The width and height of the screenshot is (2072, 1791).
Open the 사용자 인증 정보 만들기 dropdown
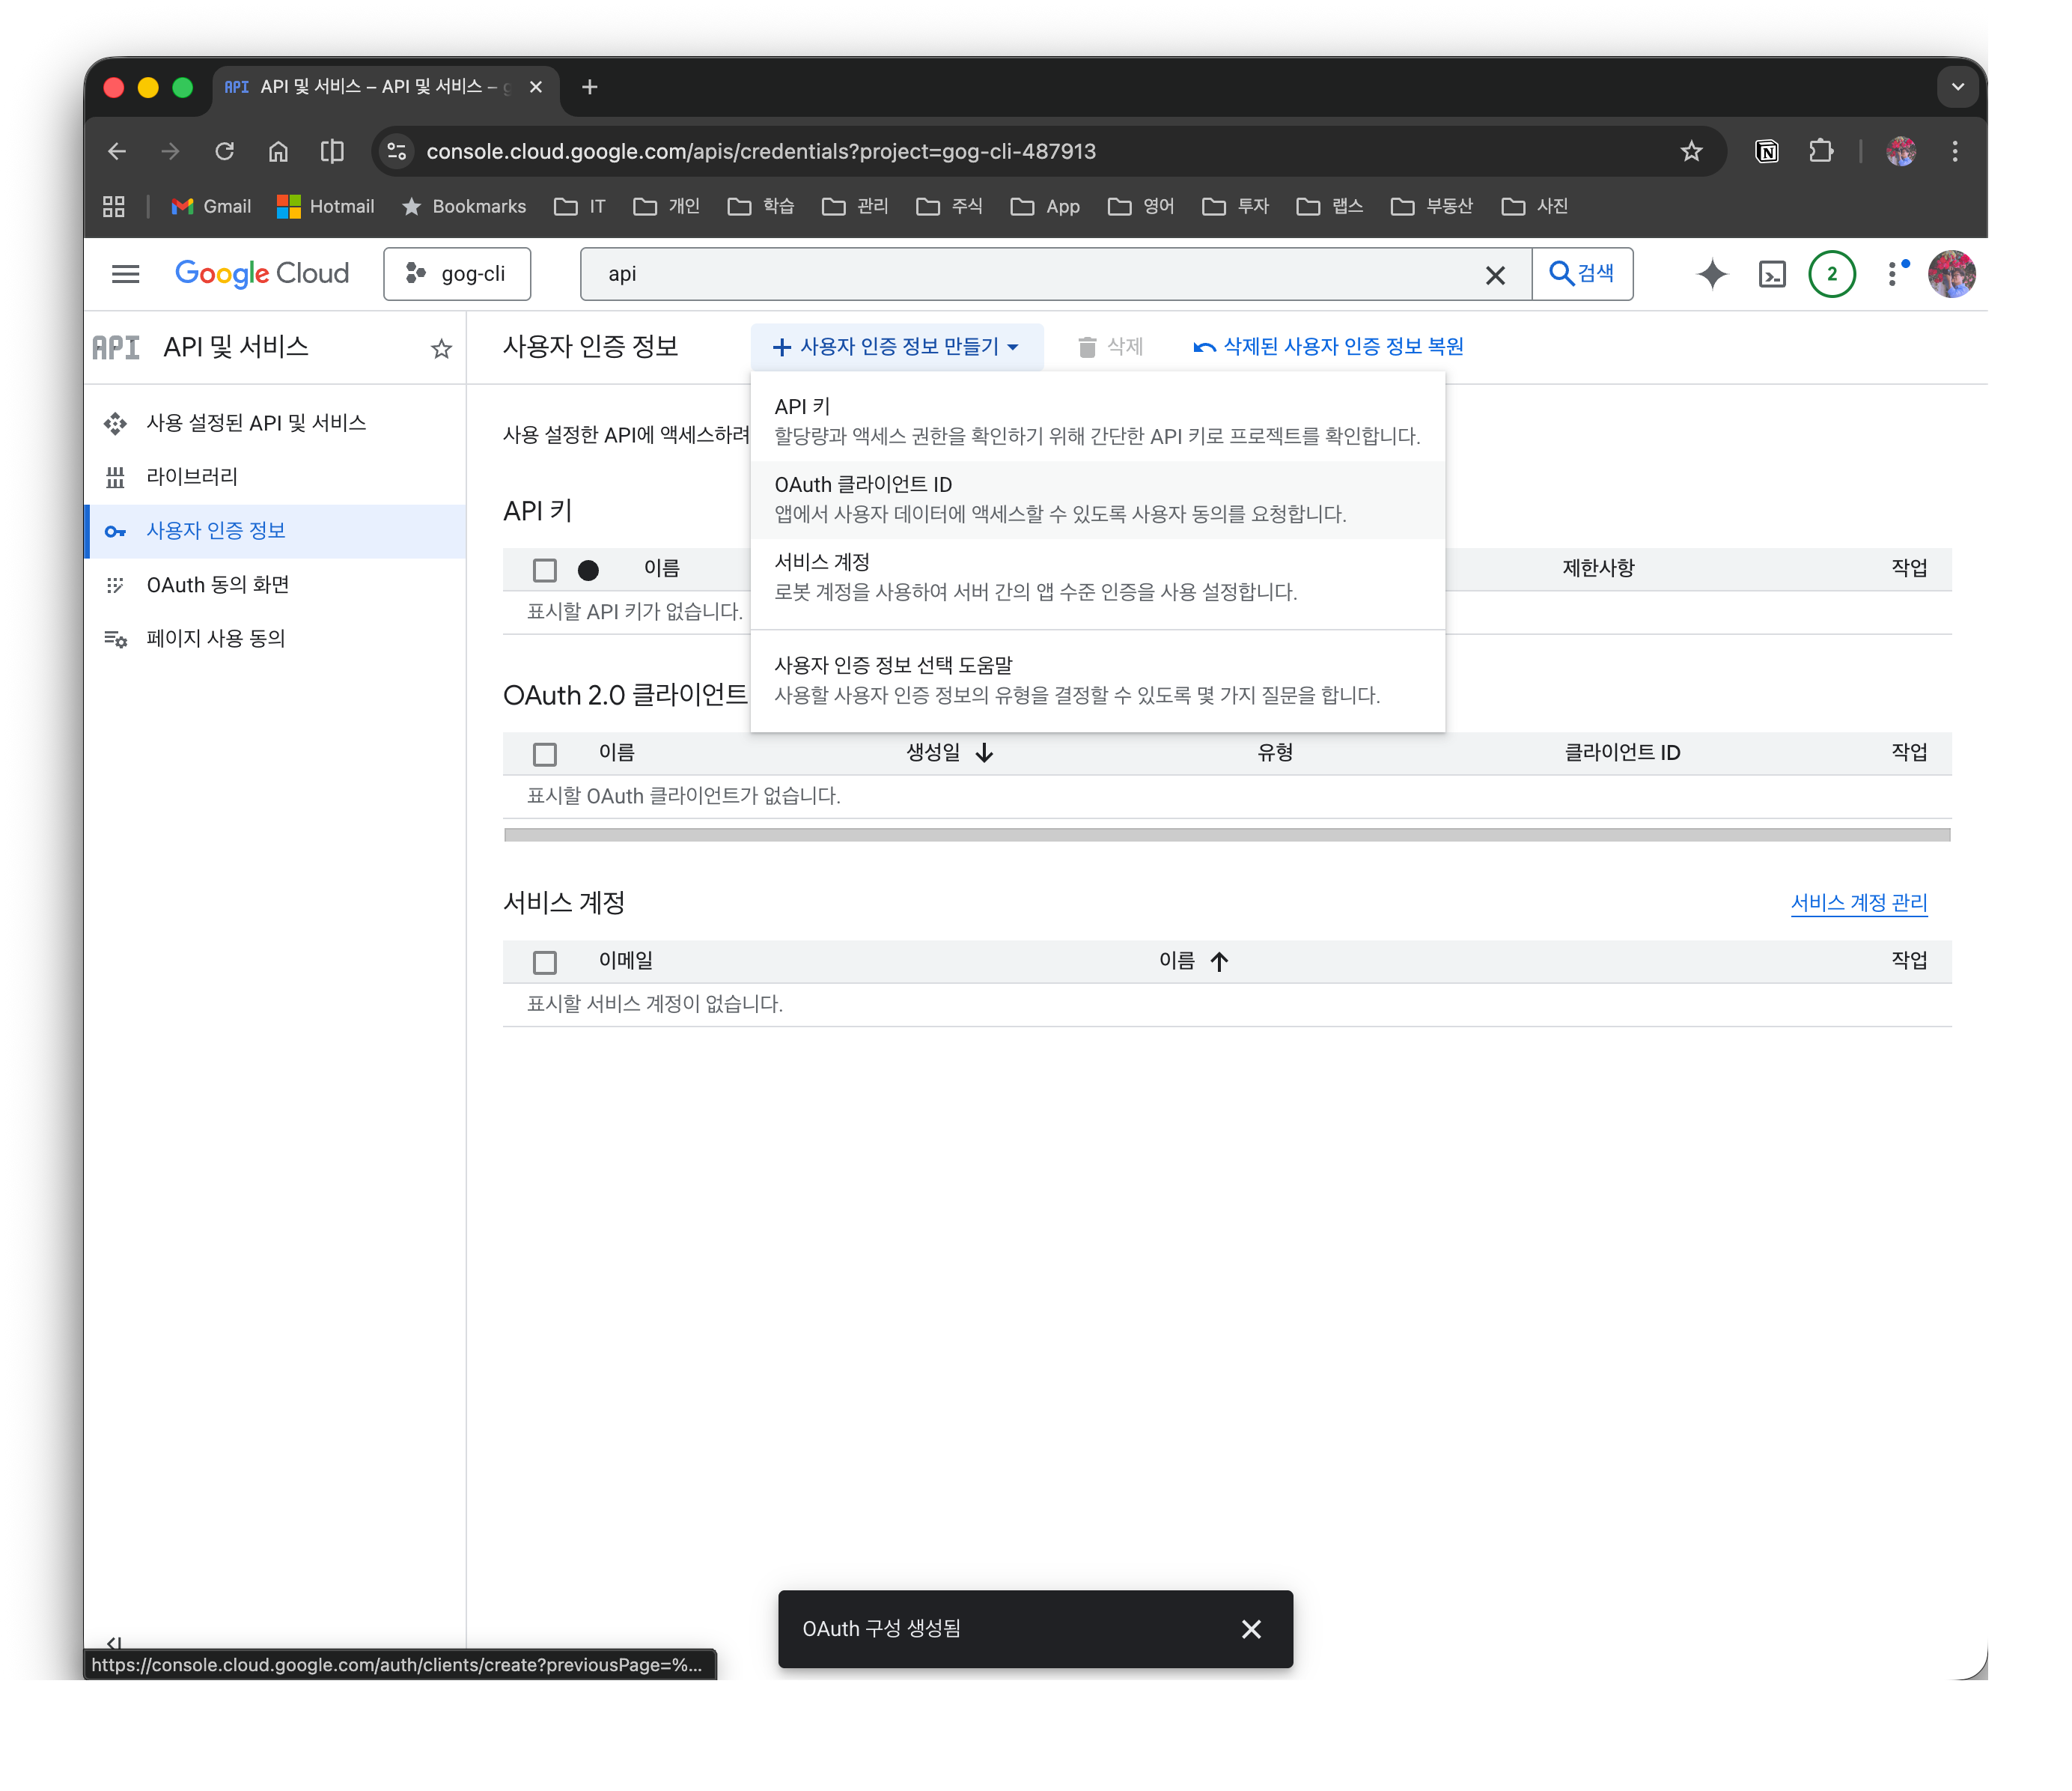pos(895,346)
